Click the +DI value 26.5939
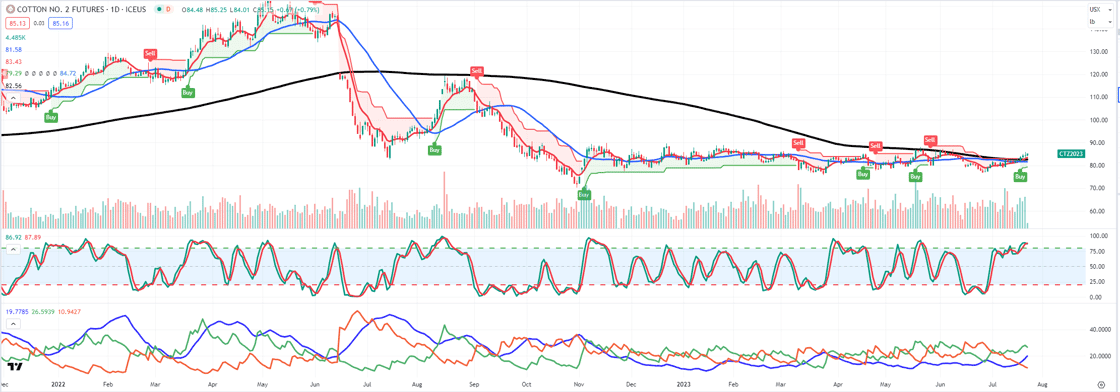This screenshot has width=1120, height=392. (43, 312)
